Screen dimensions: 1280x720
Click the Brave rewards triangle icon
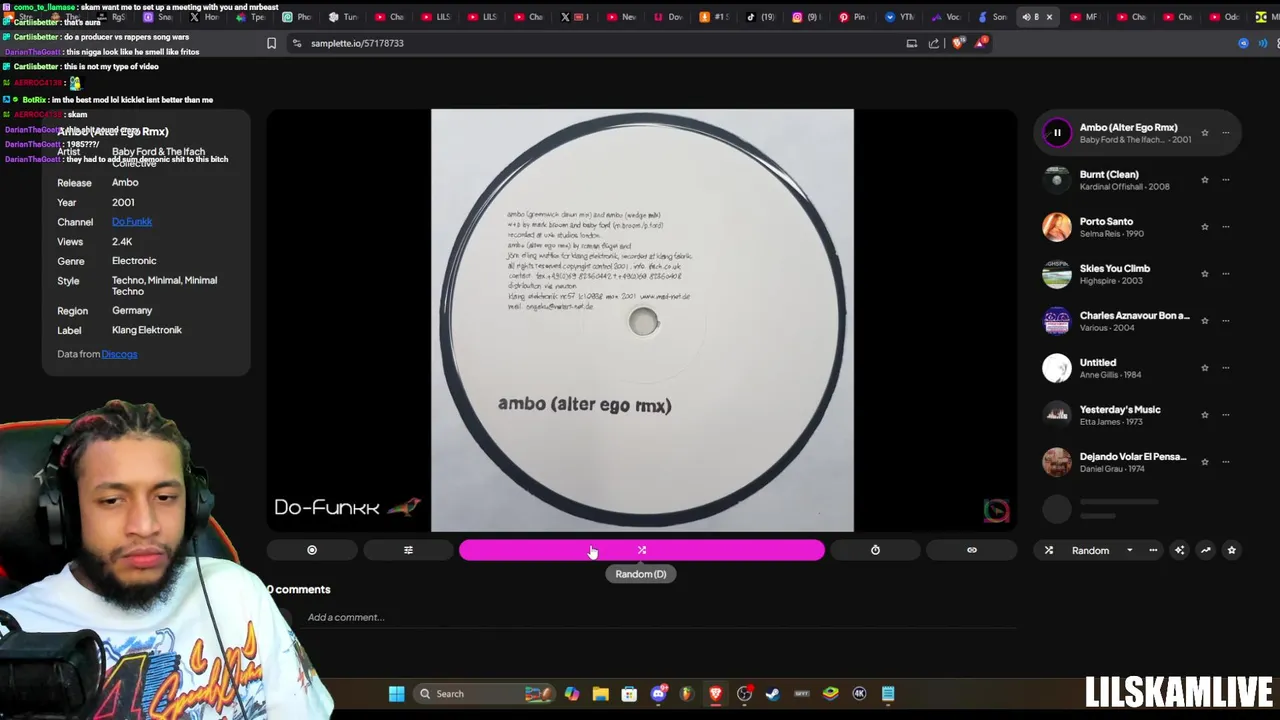982,42
